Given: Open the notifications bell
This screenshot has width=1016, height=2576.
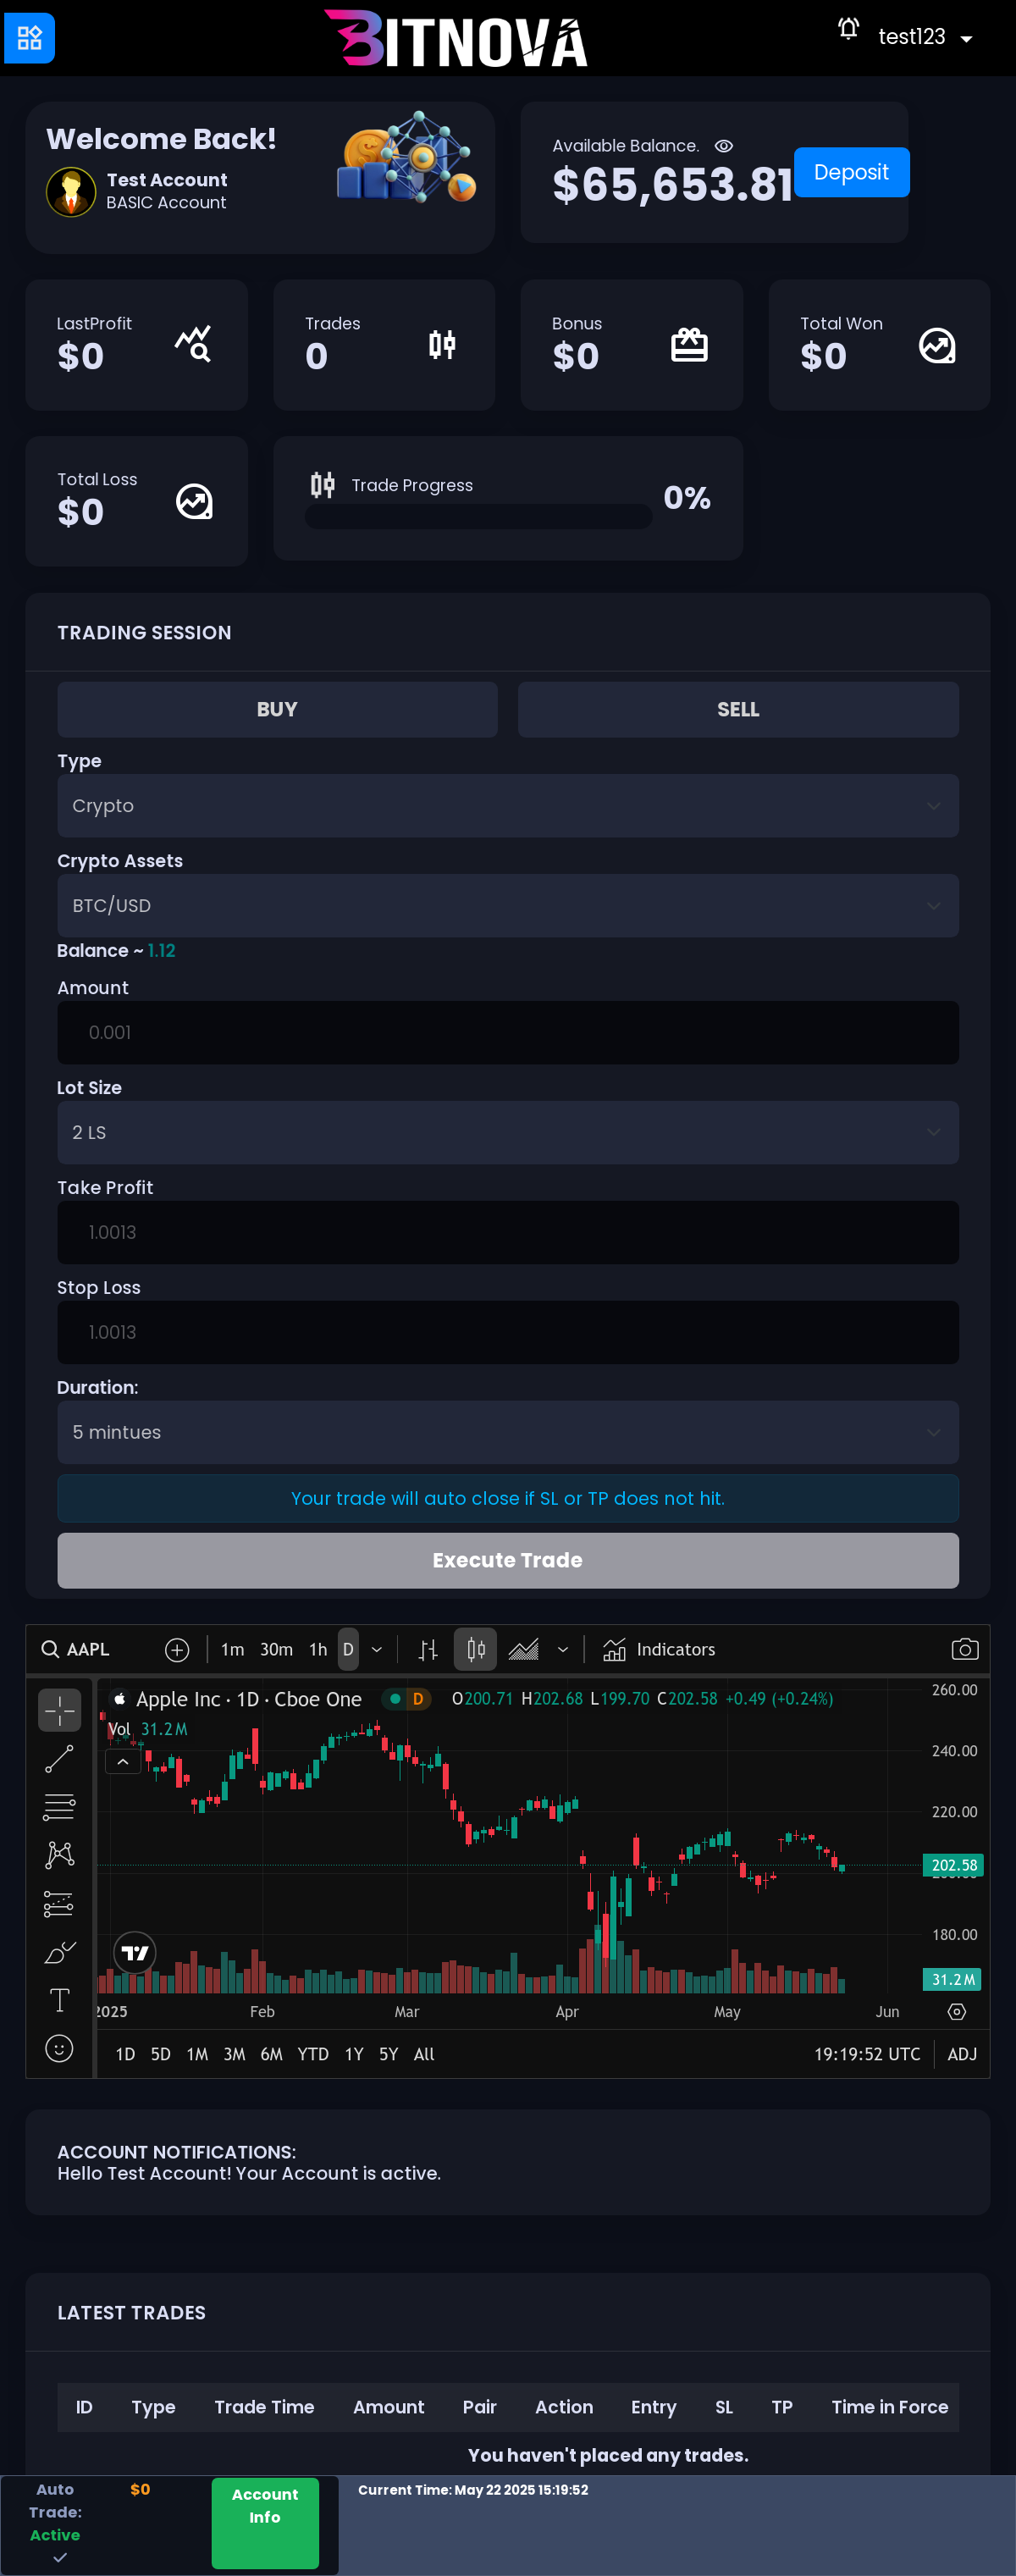Looking at the screenshot, I should [x=848, y=29].
